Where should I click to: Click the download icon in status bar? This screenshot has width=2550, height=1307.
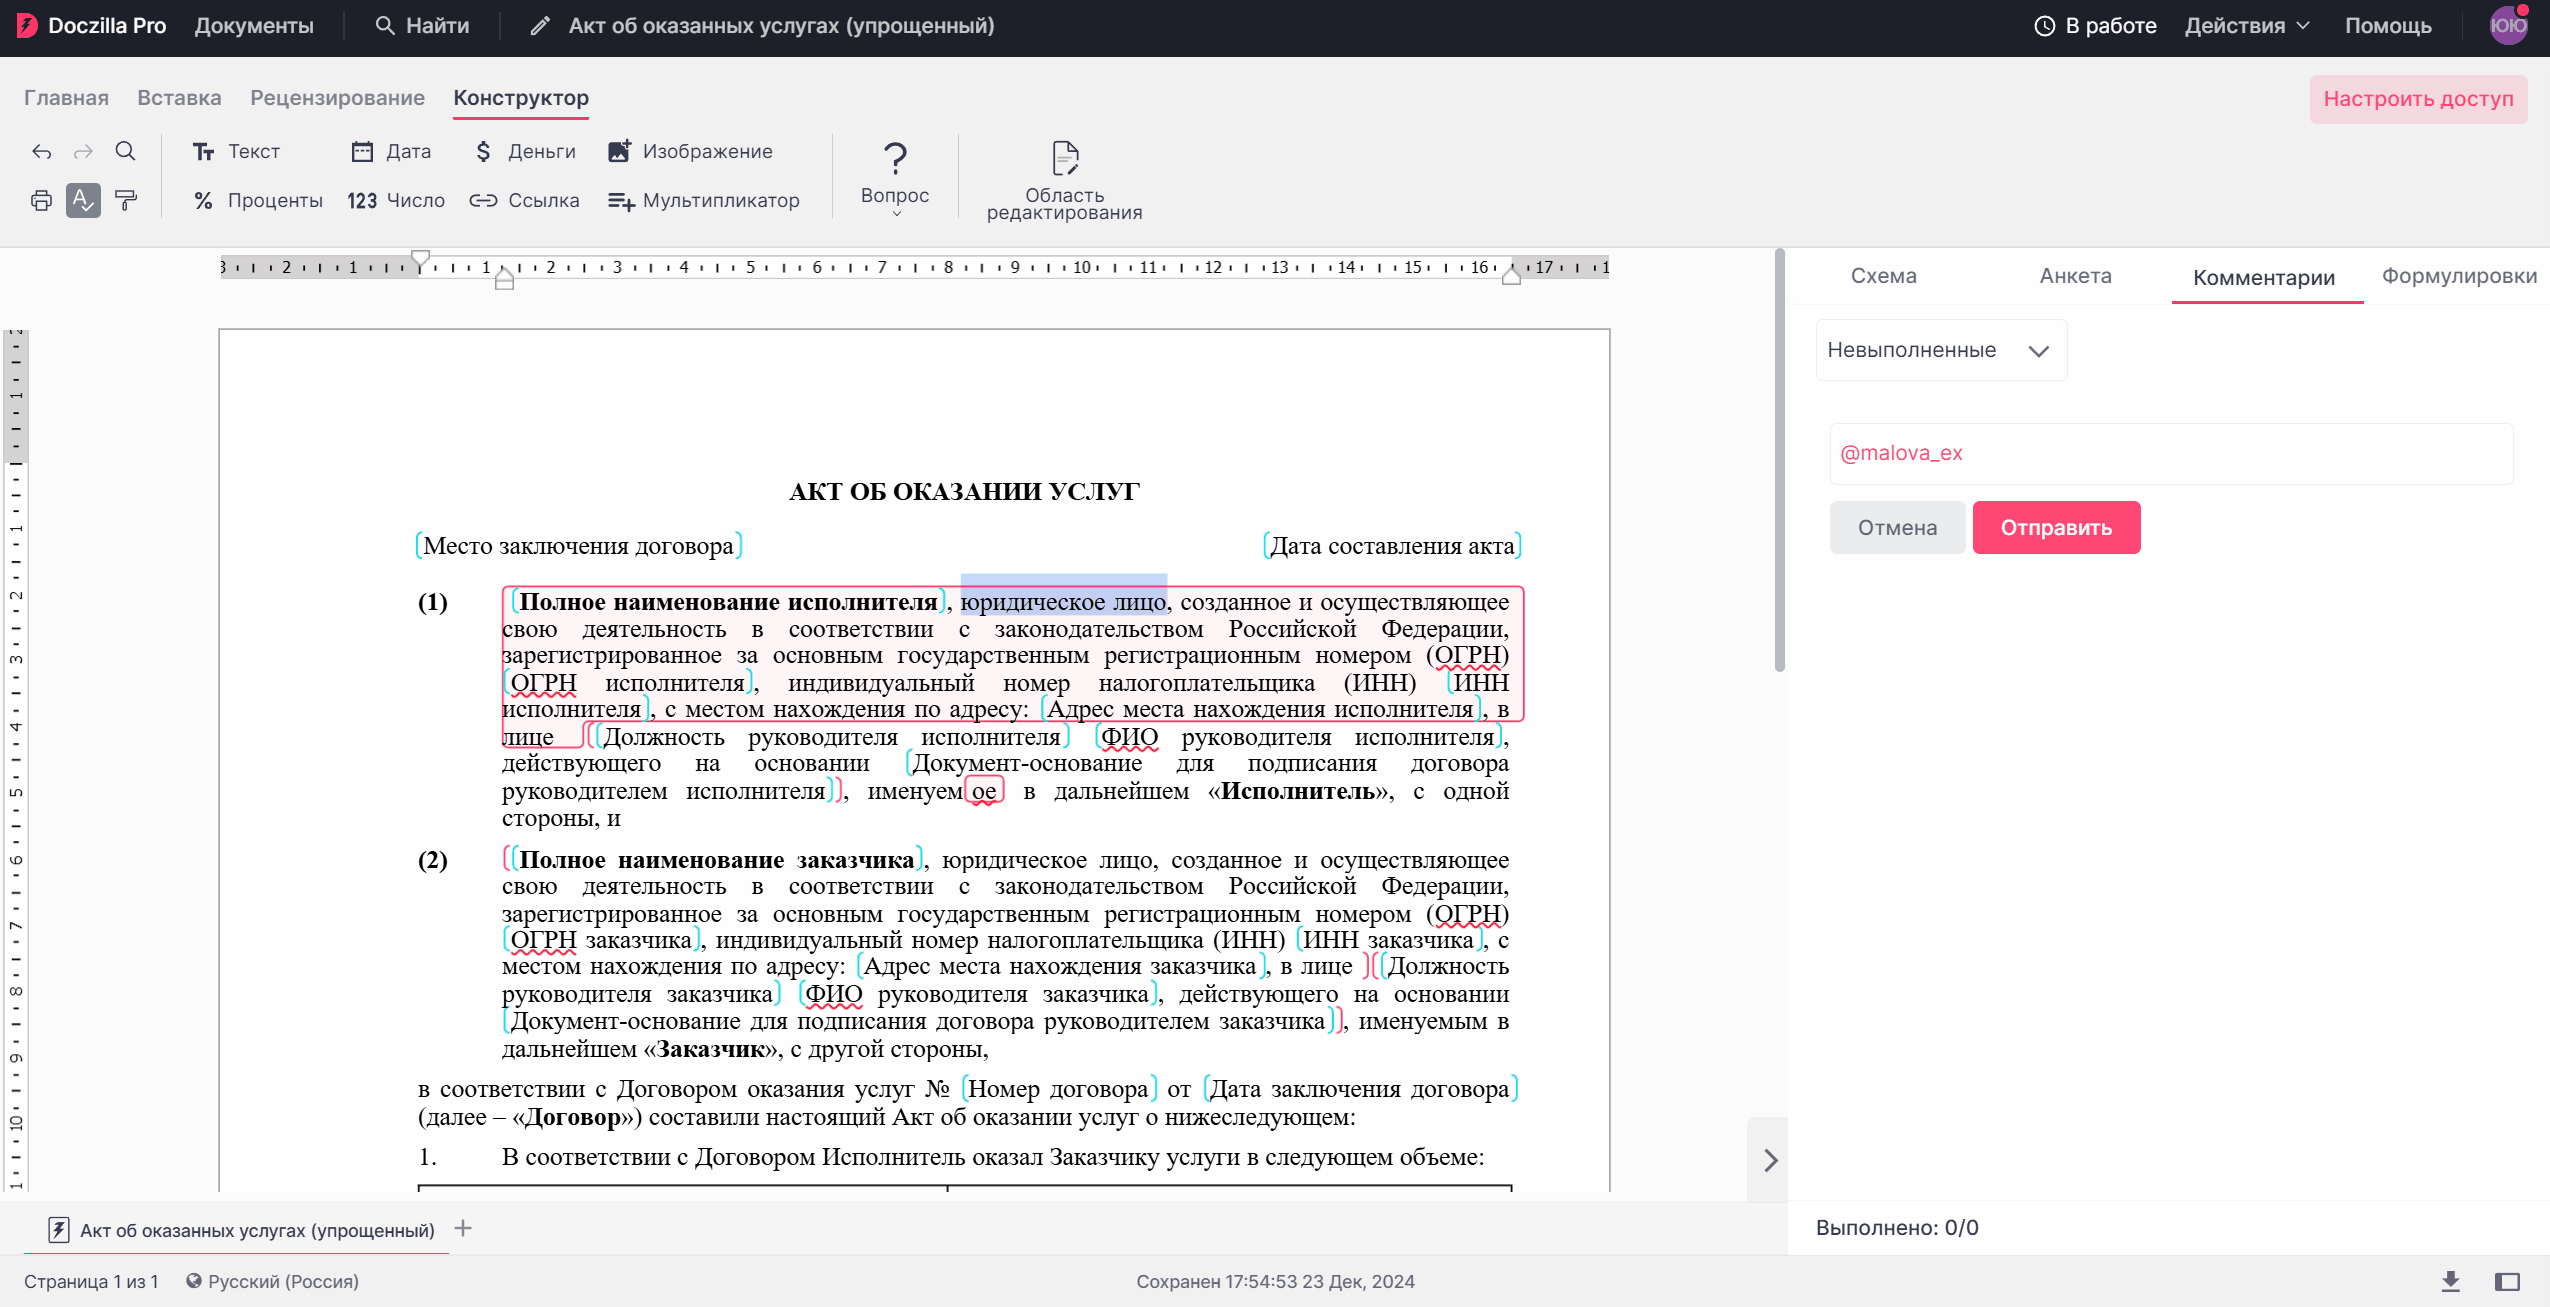pos(2450,1281)
